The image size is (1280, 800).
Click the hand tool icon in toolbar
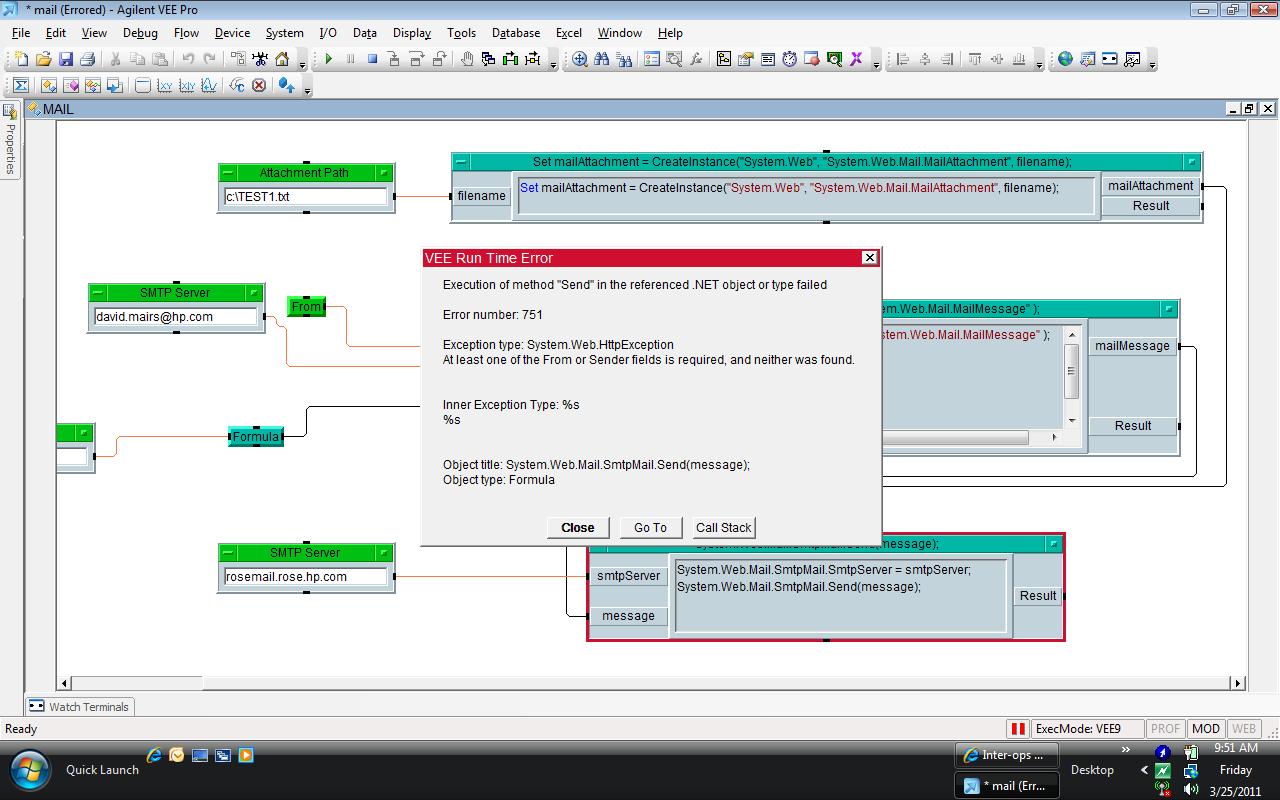coord(467,60)
